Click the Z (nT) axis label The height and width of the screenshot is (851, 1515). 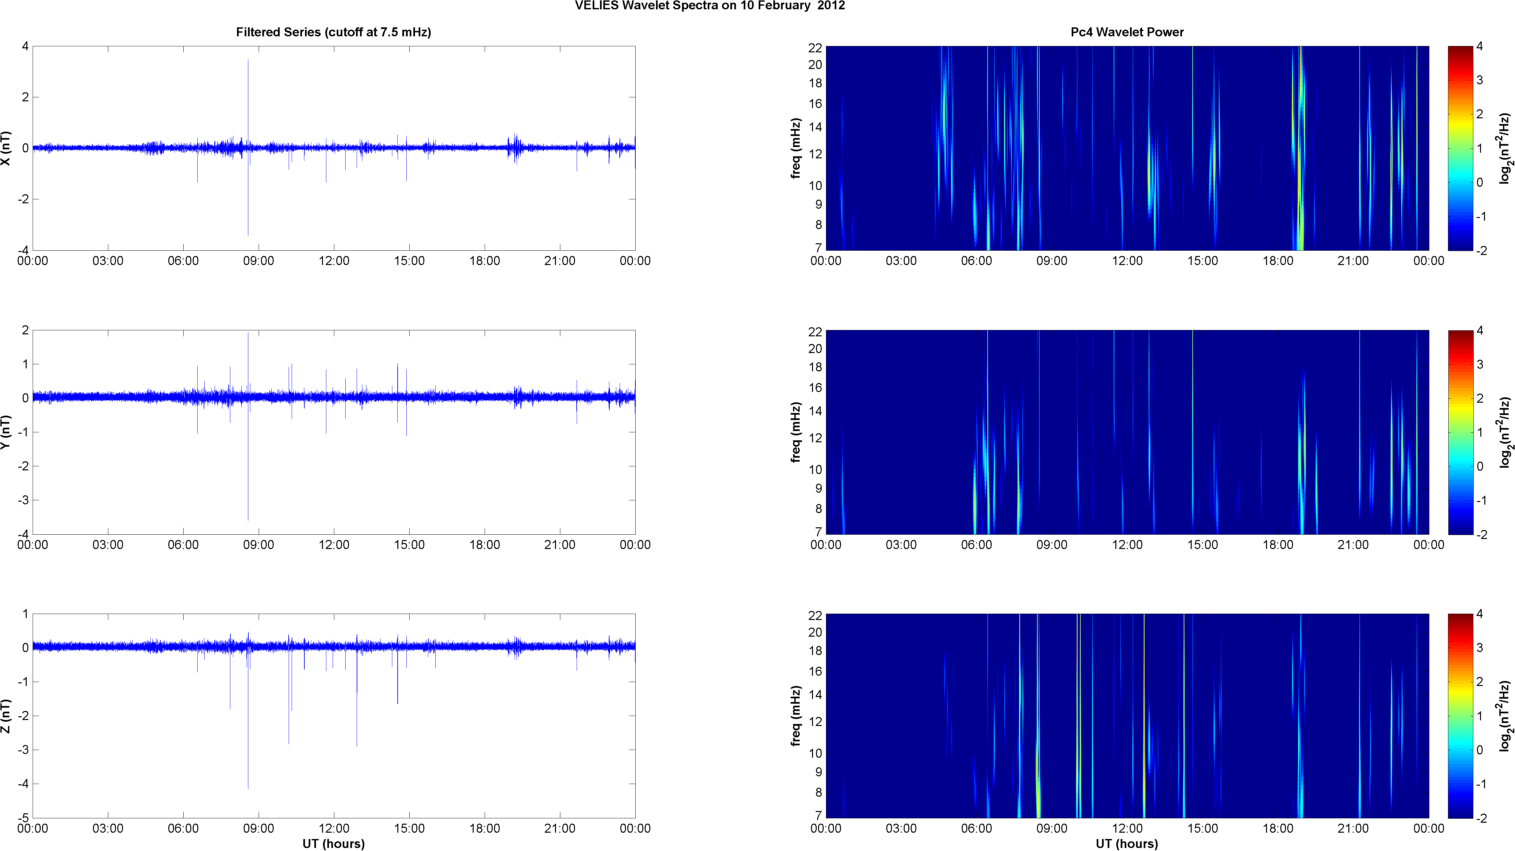pos(7,716)
